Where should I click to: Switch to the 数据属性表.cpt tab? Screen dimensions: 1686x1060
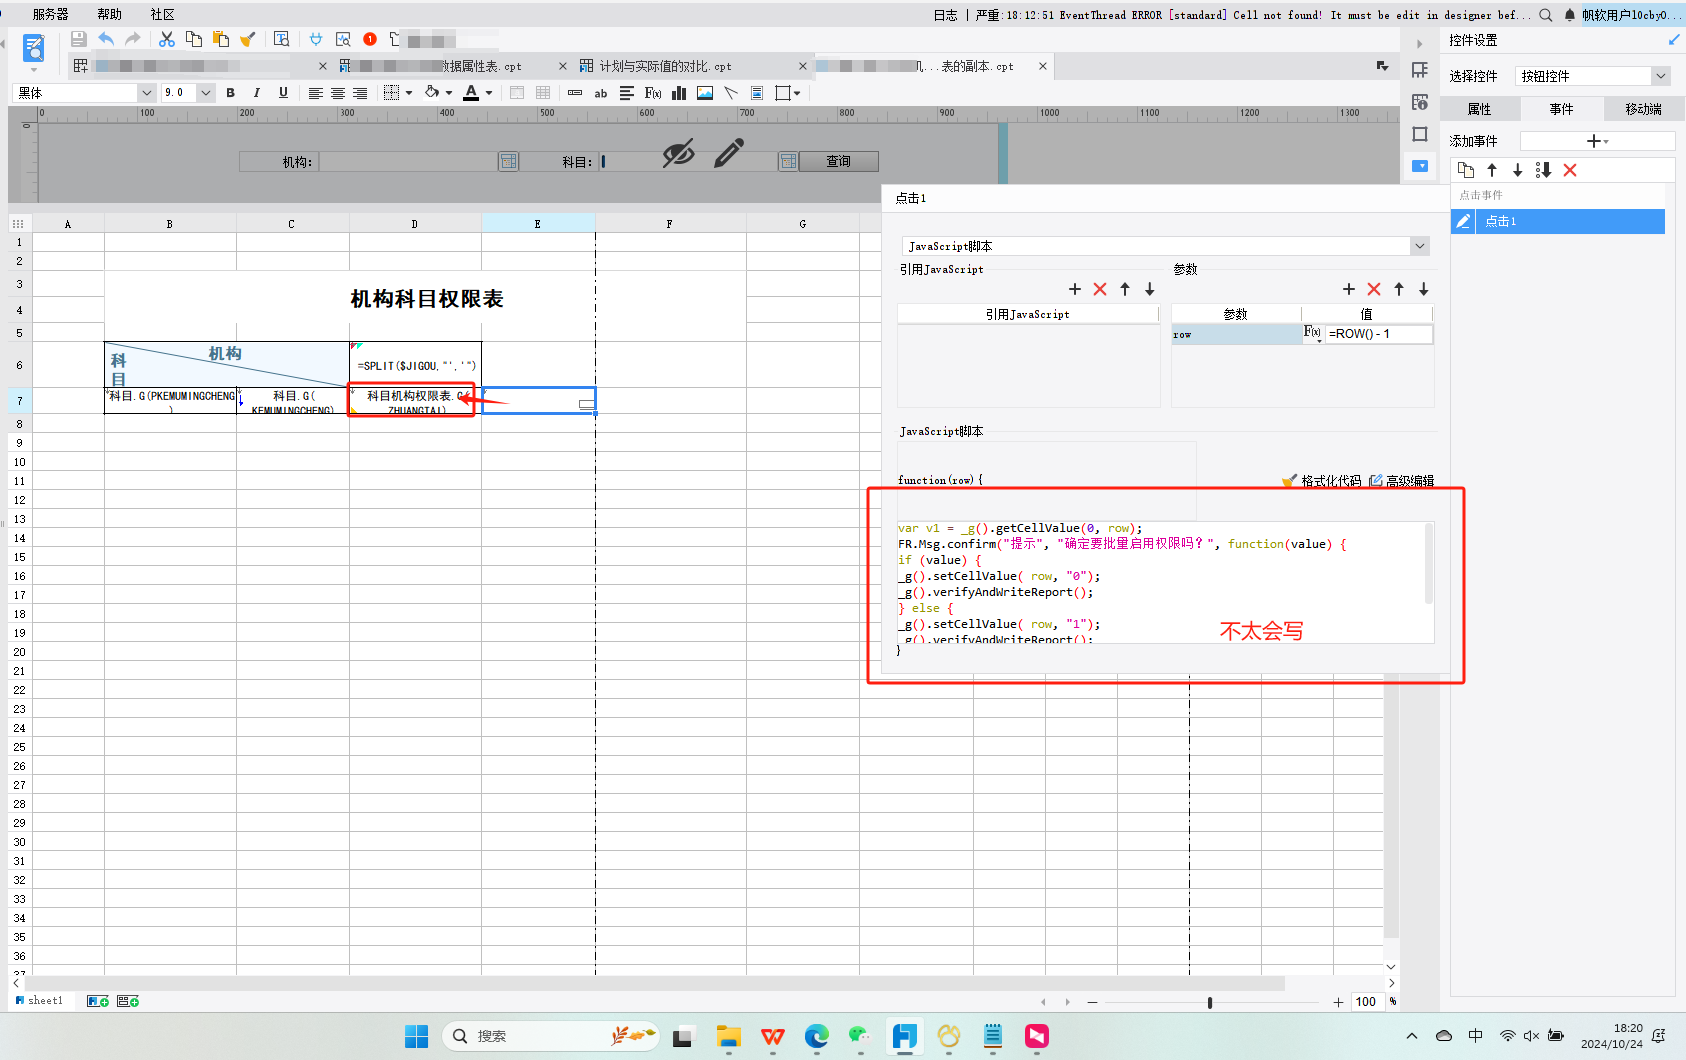coord(482,66)
